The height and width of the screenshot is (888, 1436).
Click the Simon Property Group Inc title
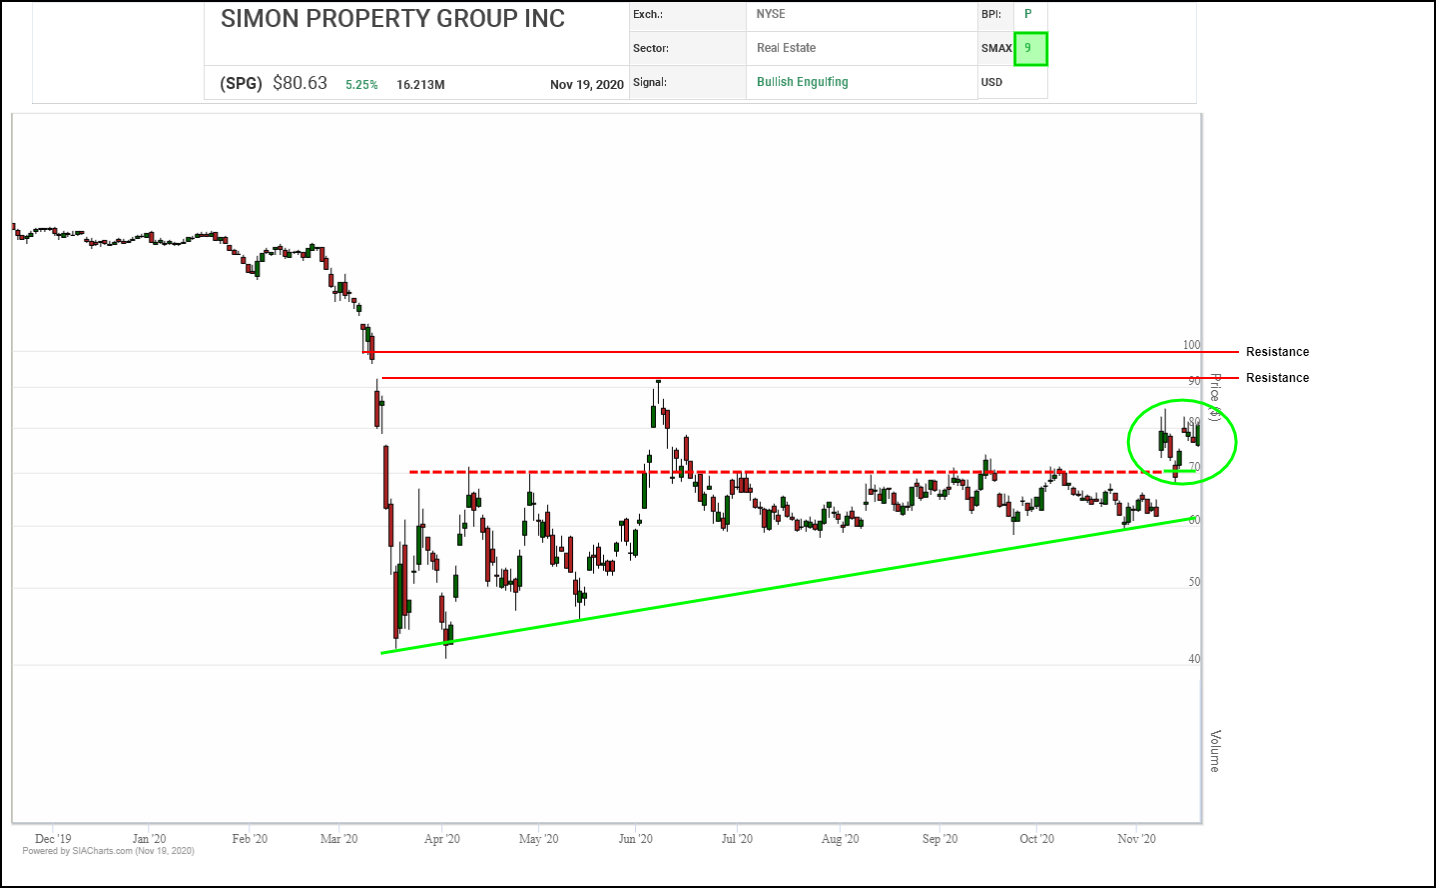coord(392,19)
